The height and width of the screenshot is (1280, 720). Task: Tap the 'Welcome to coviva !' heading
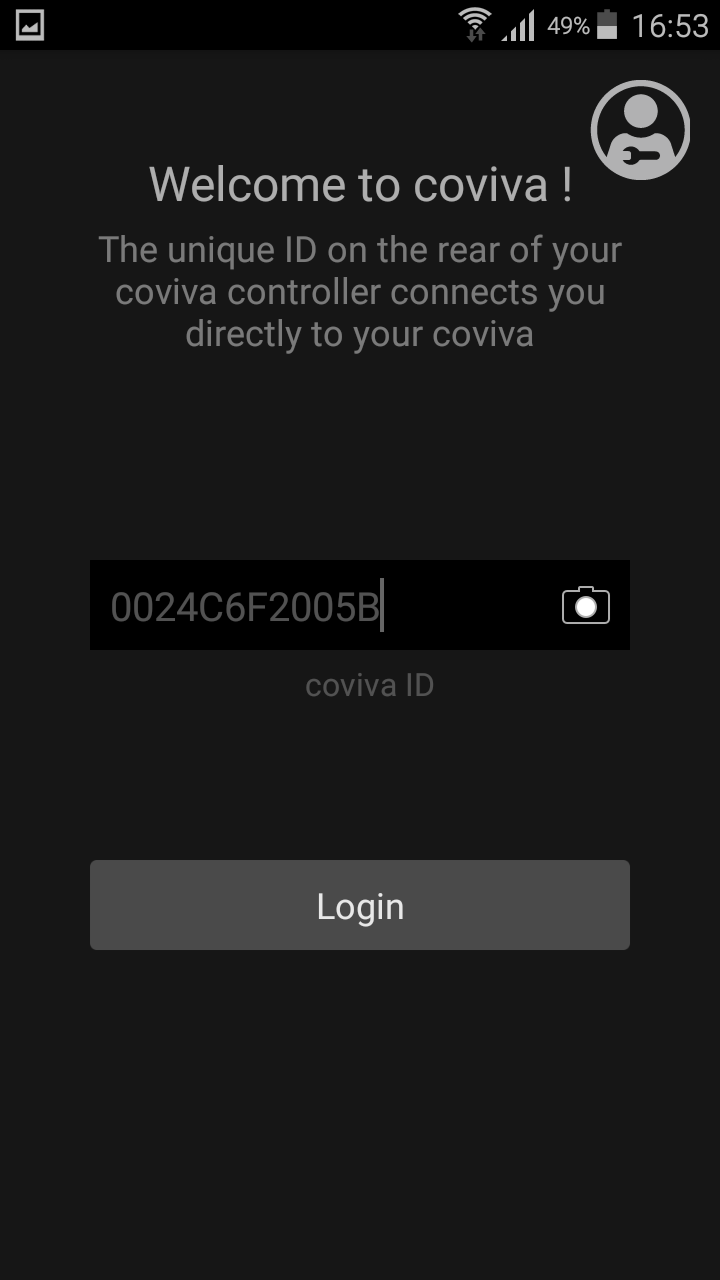coord(360,184)
